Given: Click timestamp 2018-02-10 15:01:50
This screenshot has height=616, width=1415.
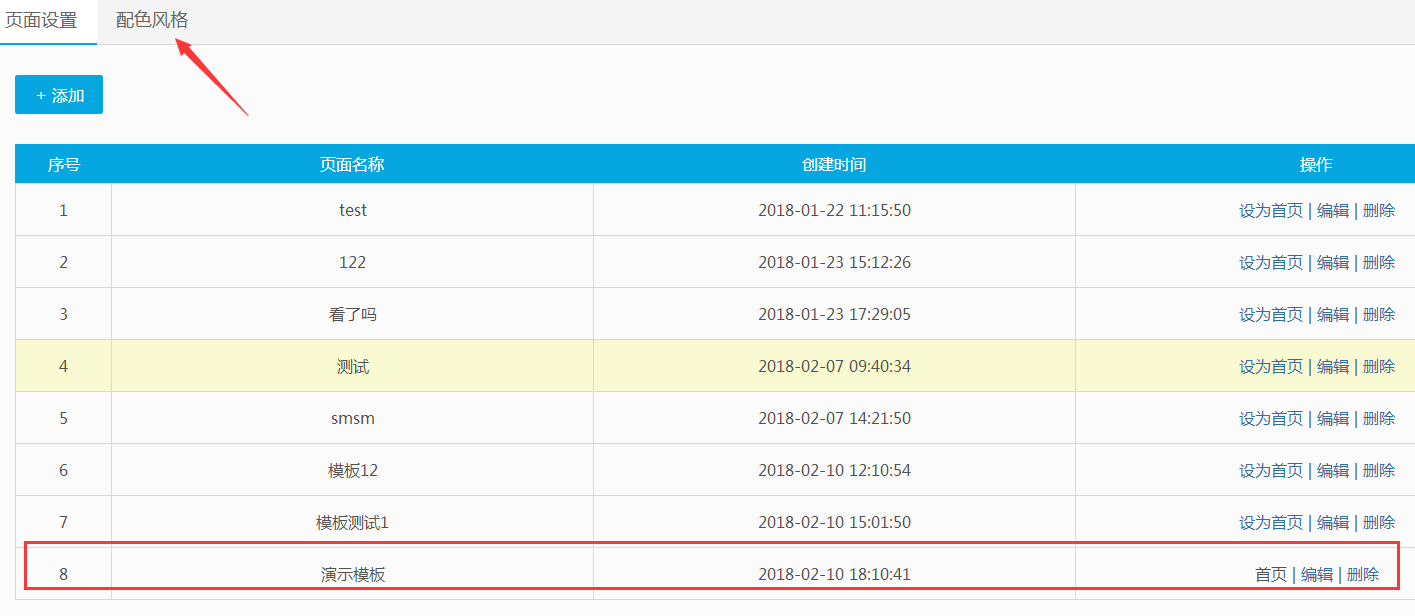Looking at the screenshot, I should [x=834, y=522].
